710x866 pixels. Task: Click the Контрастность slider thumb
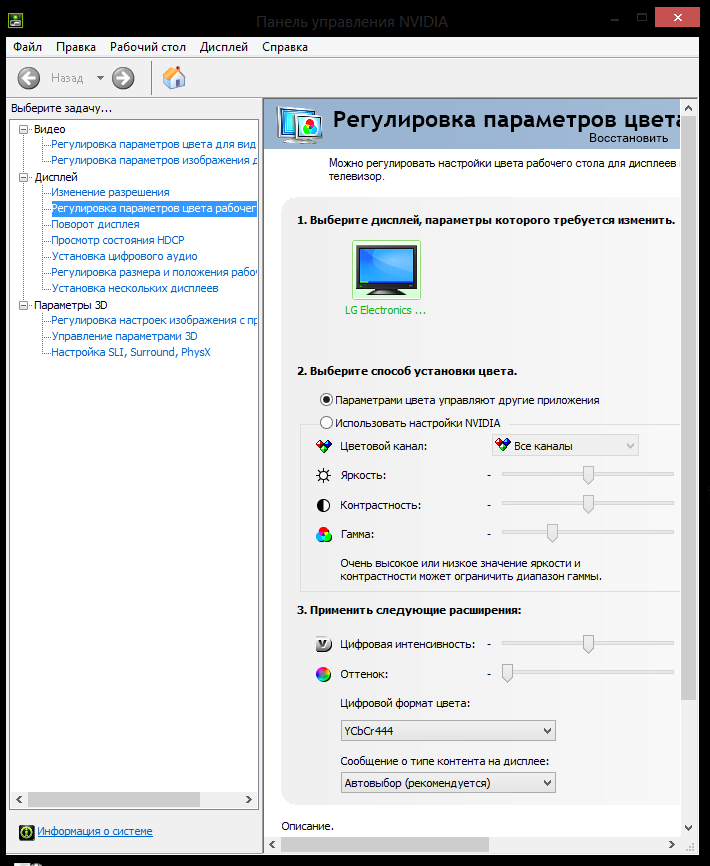pos(588,504)
